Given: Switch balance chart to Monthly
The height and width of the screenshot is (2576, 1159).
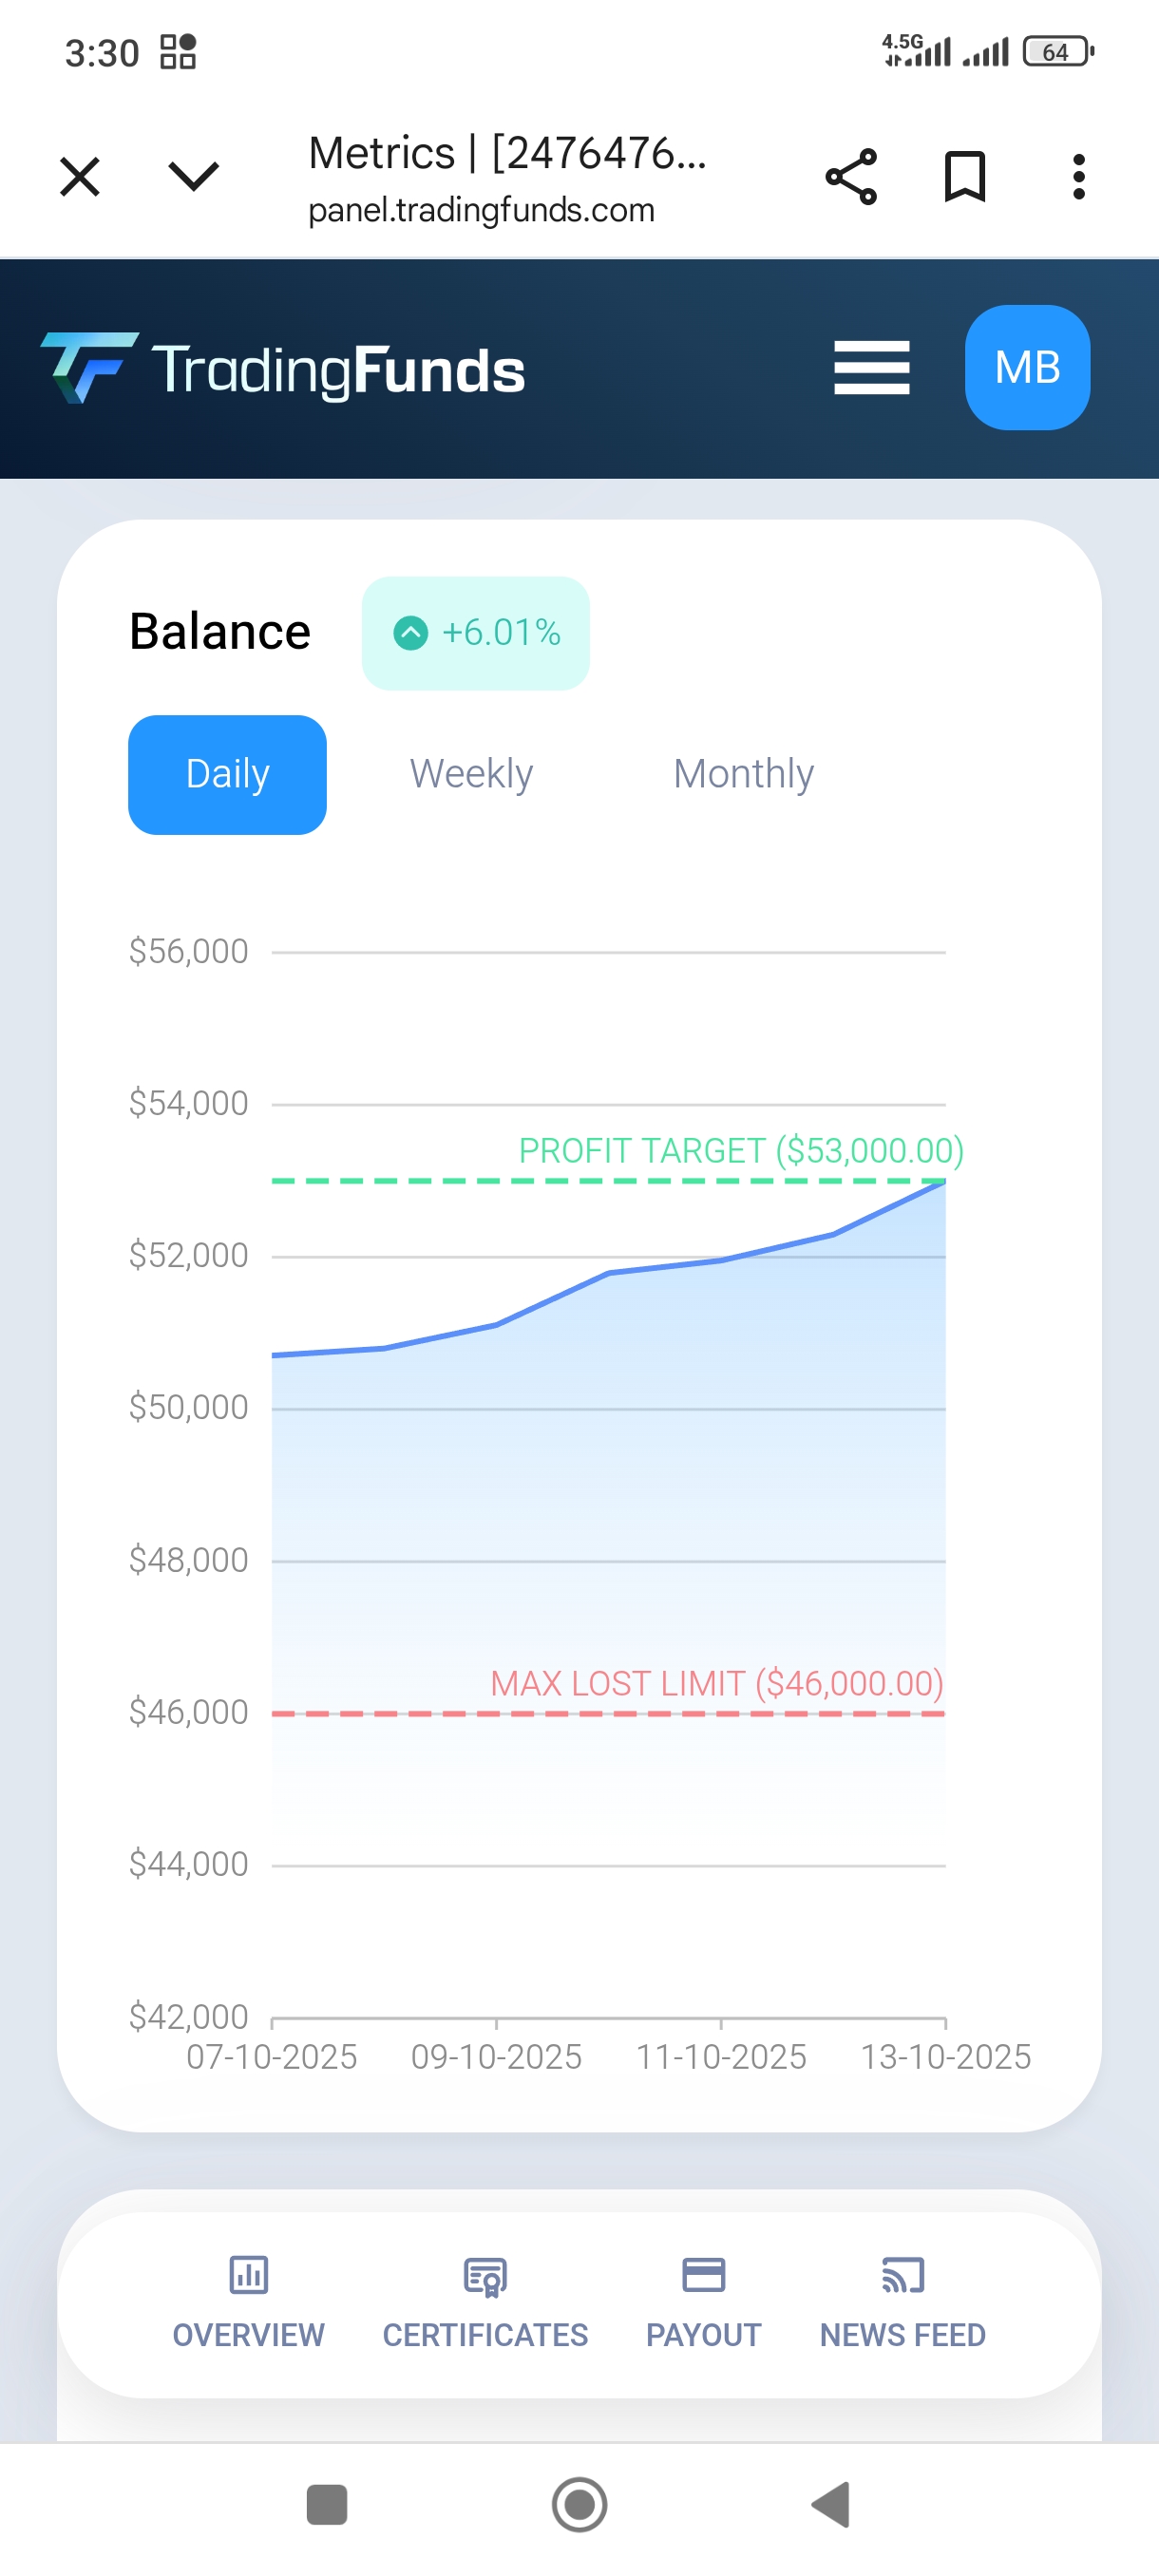Looking at the screenshot, I should (x=743, y=774).
